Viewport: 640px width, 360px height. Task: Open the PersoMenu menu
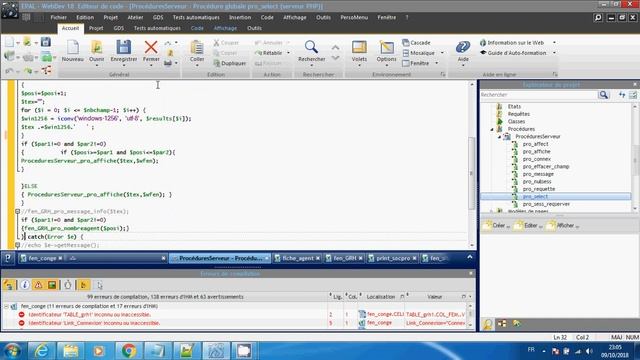tap(354, 18)
